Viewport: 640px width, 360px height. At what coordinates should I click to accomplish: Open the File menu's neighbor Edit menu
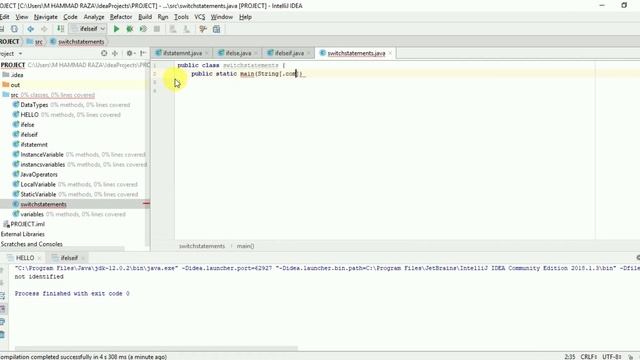coord(4,17)
